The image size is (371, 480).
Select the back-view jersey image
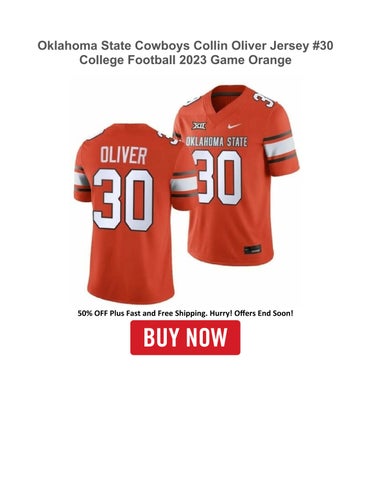click(x=133, y=213)
